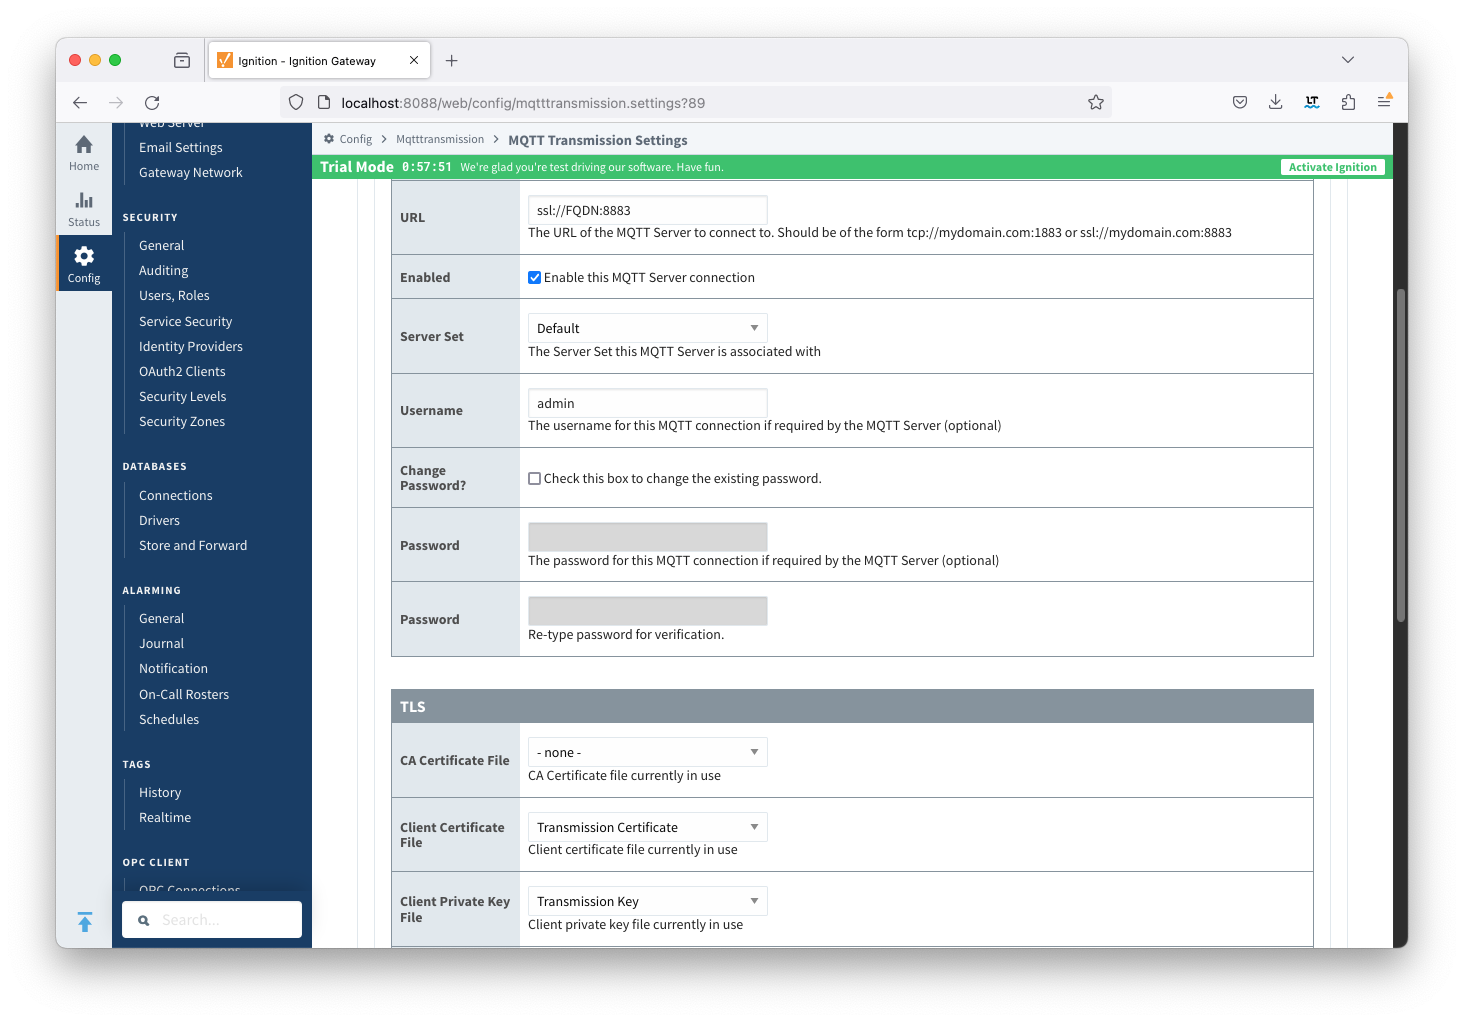Open the Status section
Image resolution: width=1464 pixels, height=1022 pixels.
pyautogui.click(x=84, y=209)
